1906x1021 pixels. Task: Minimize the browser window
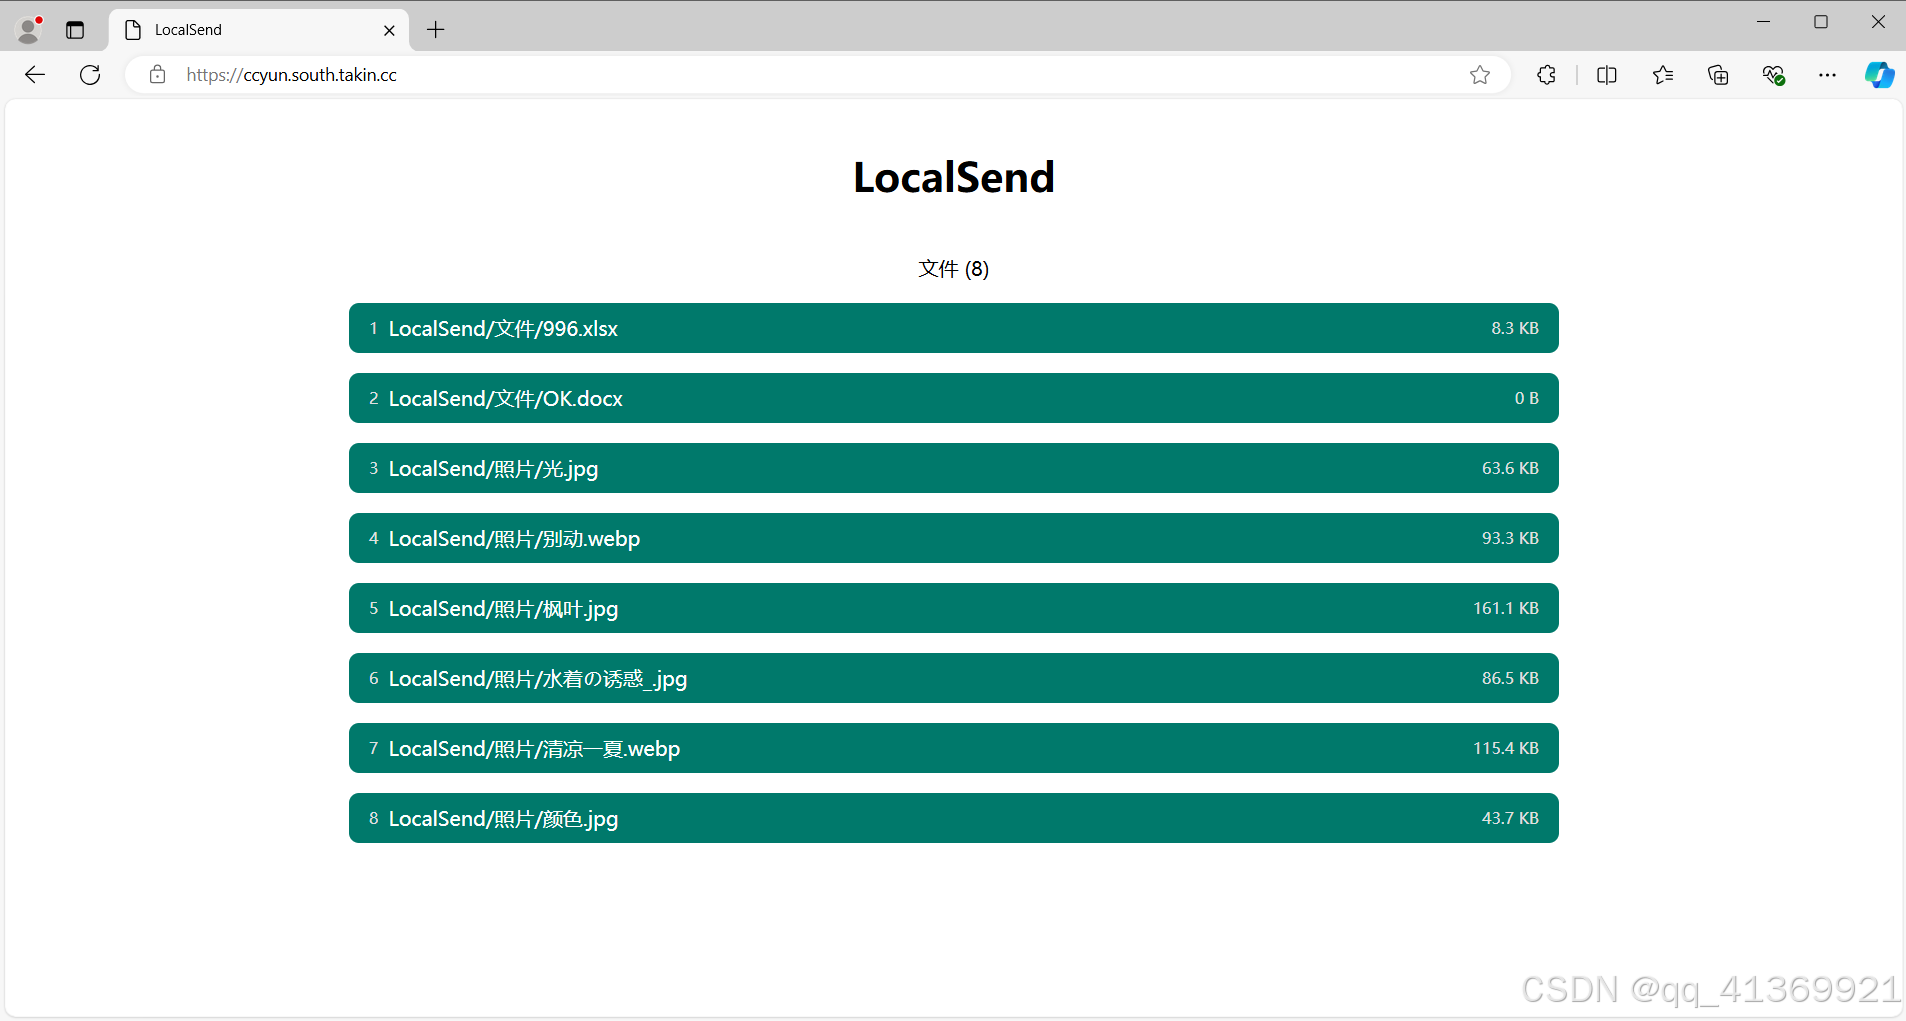coord(1763,22)
